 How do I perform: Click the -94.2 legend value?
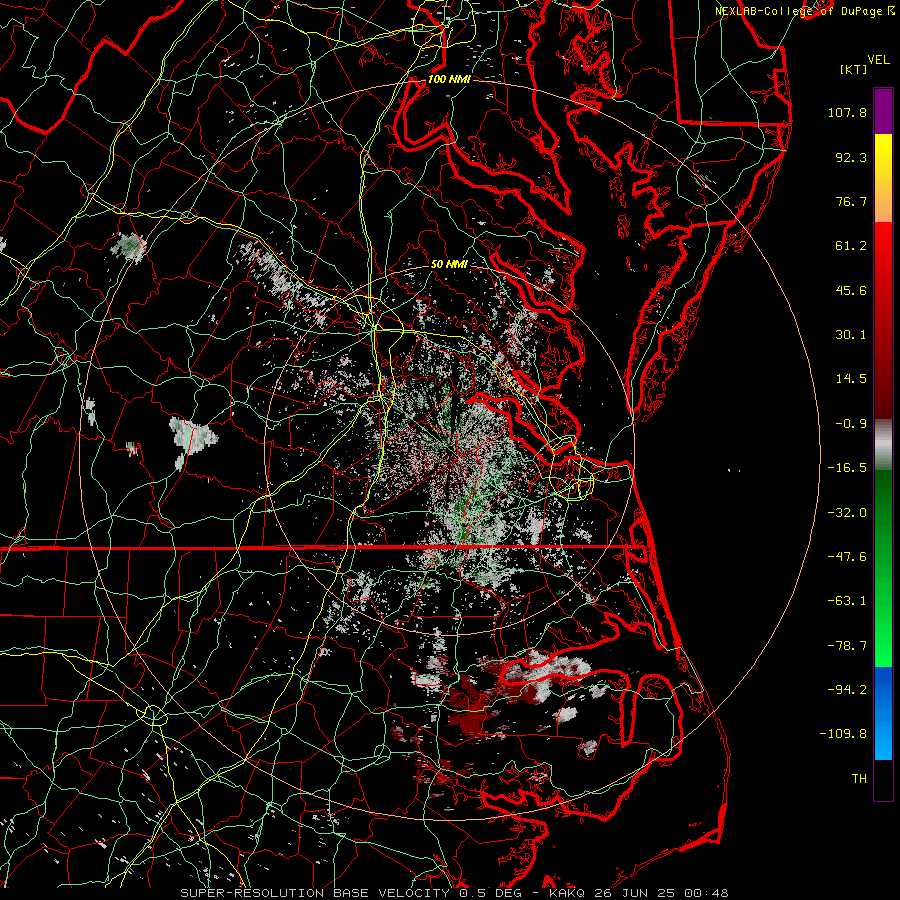point(847,690)
